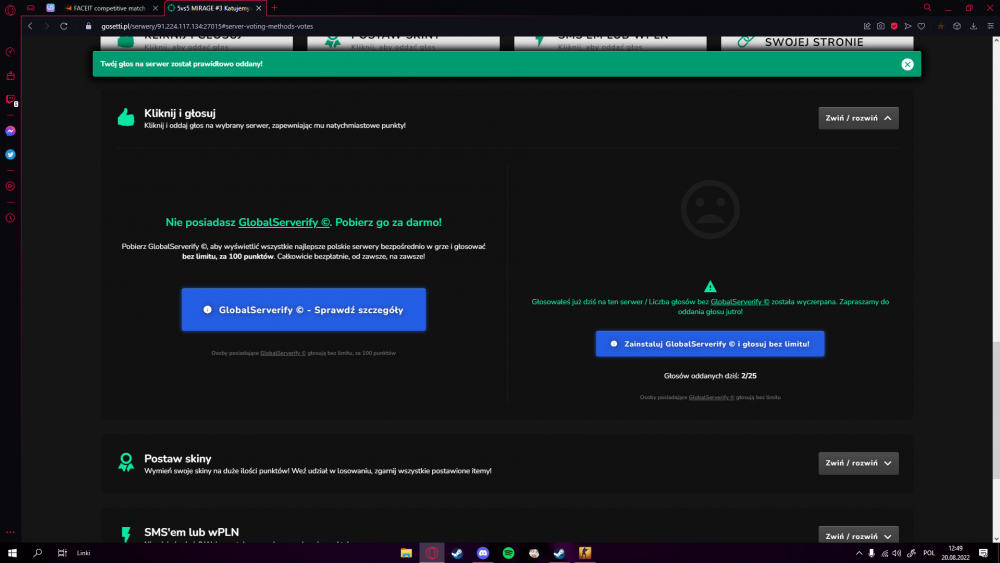Open a new tab with plus button
Viewport: 1000px width, 563px height.
274,8
